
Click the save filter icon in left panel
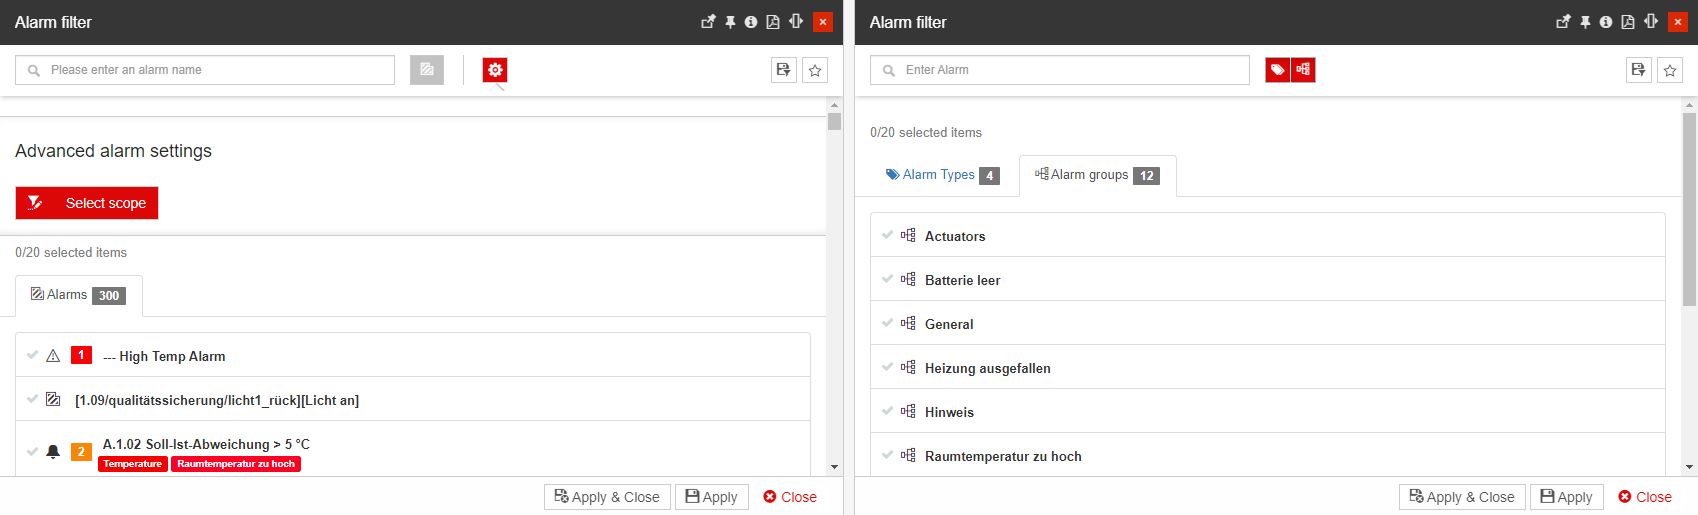pos(784,70)
